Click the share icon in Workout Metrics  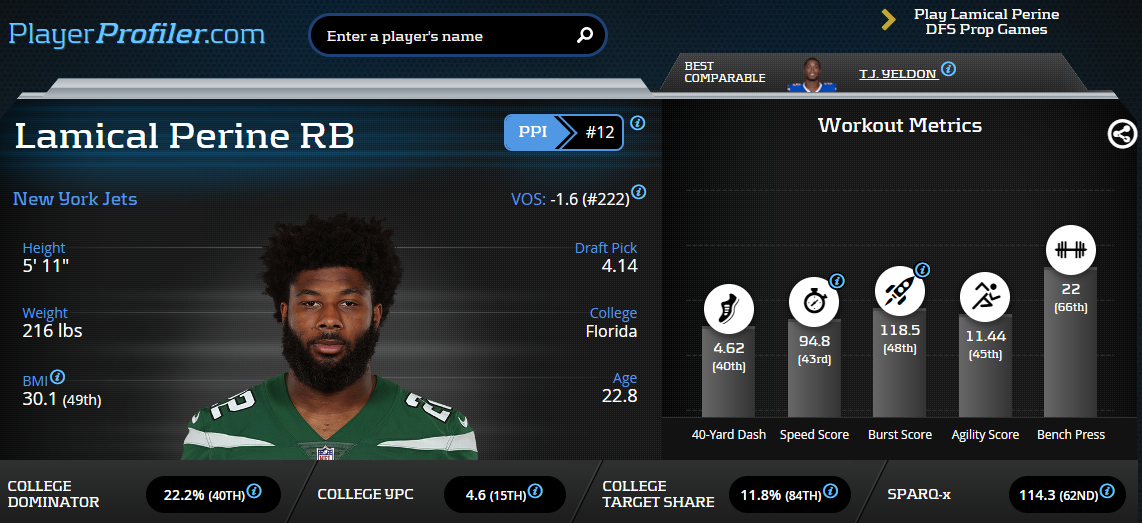click(x=1122, y=133)
